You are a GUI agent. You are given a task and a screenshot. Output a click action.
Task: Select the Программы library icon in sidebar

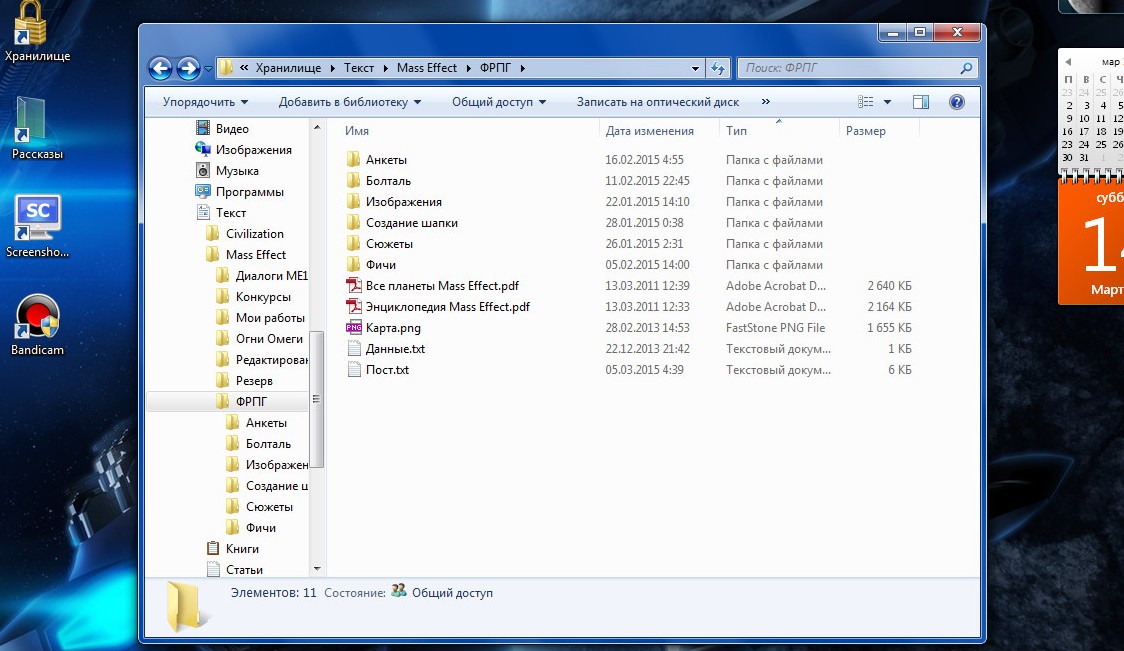tap(203, 191)
